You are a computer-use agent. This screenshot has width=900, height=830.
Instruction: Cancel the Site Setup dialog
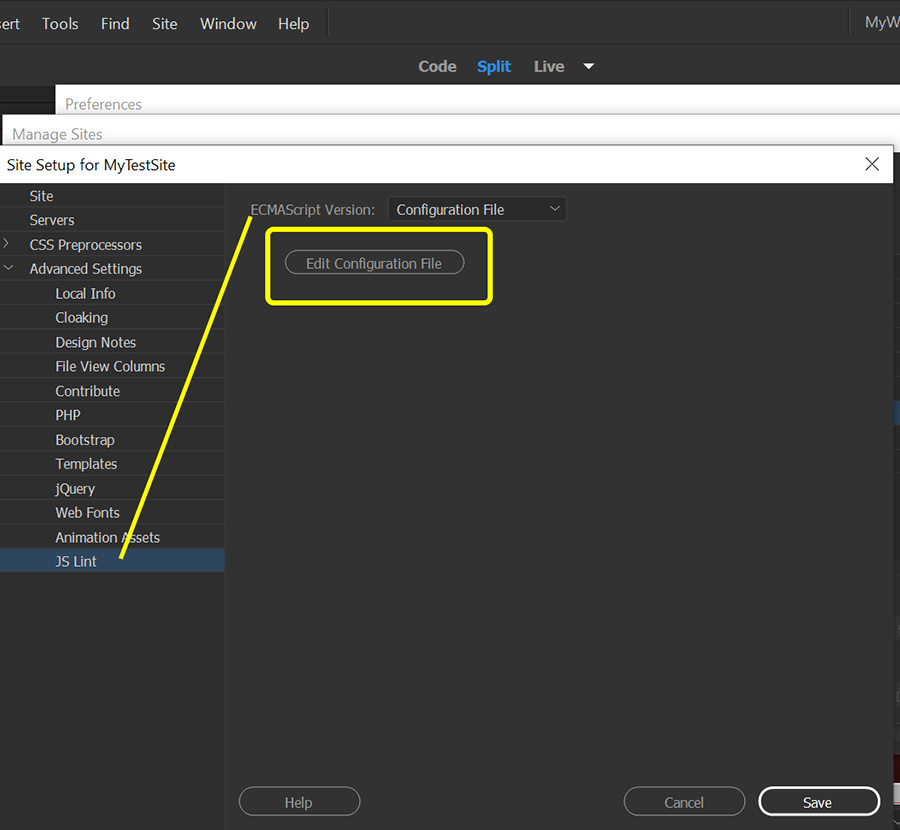684,801
